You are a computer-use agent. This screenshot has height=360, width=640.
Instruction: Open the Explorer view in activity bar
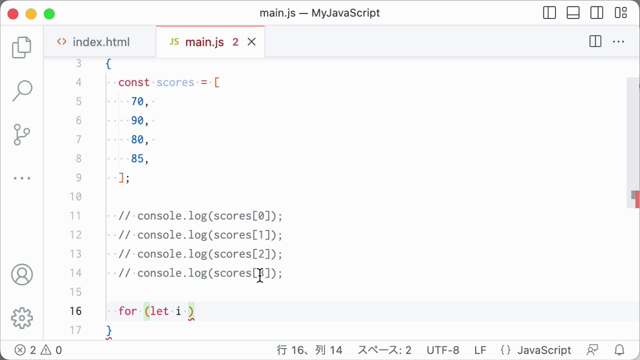click(22, 47)
